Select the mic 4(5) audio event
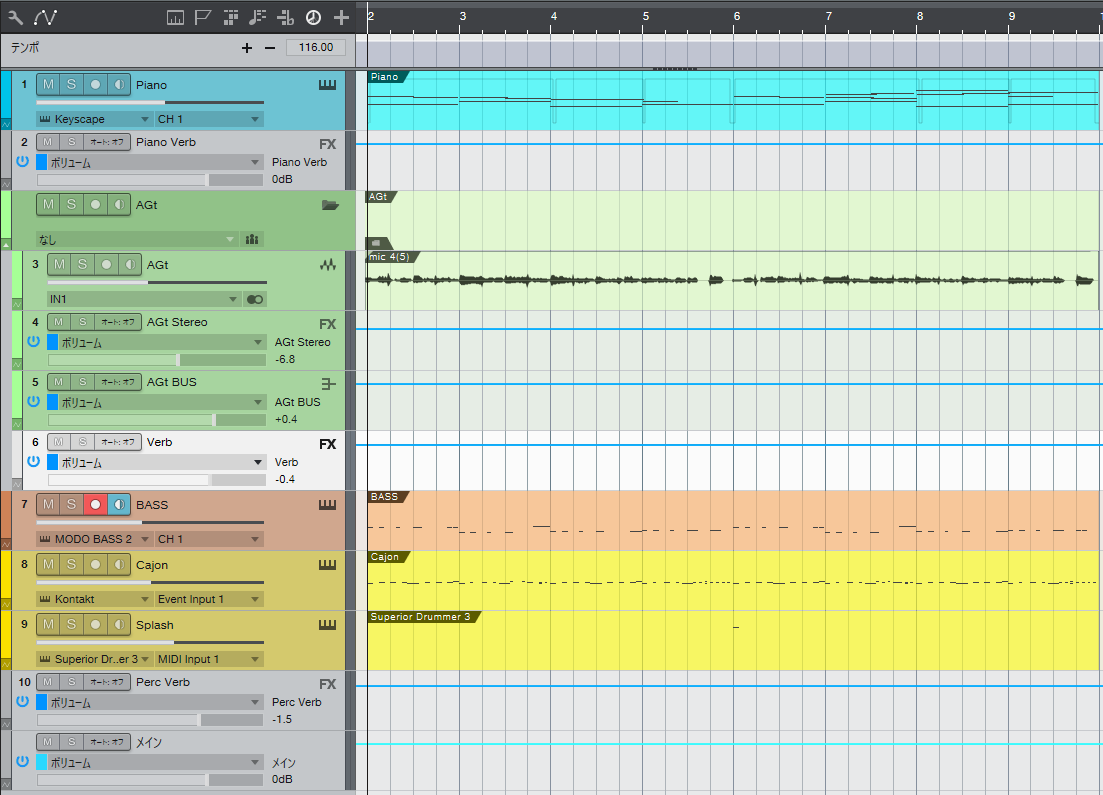The width and height of the screenshot is (1103, 795). 732,281
